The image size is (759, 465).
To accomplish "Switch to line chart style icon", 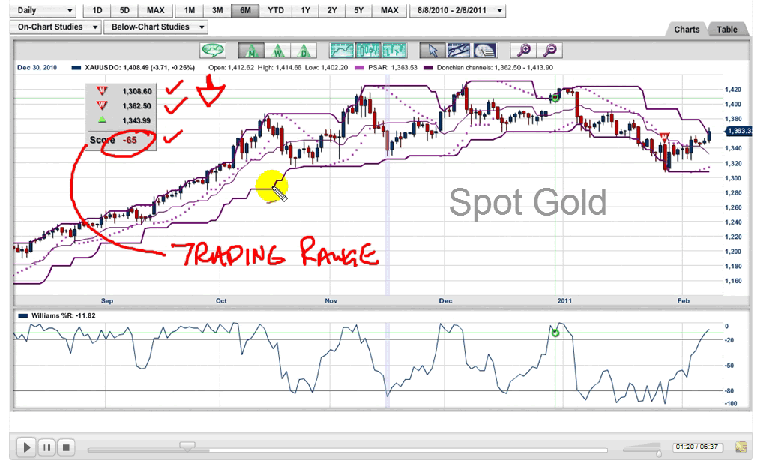I will click(x=342, y=50).
